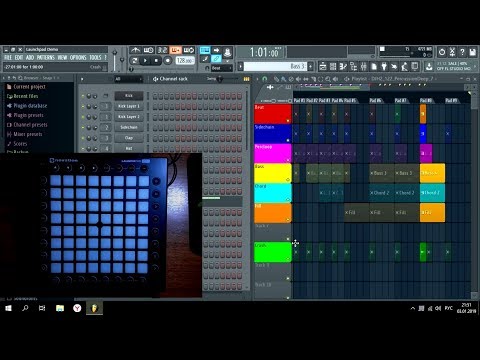This screenshot has width=480, height=360.
Task: Select the Kick channel button
Action: click(129, 96)
